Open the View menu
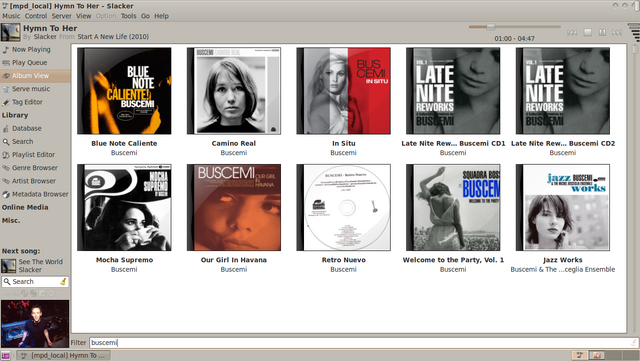The image size is (640, 361). click(84, 16)
